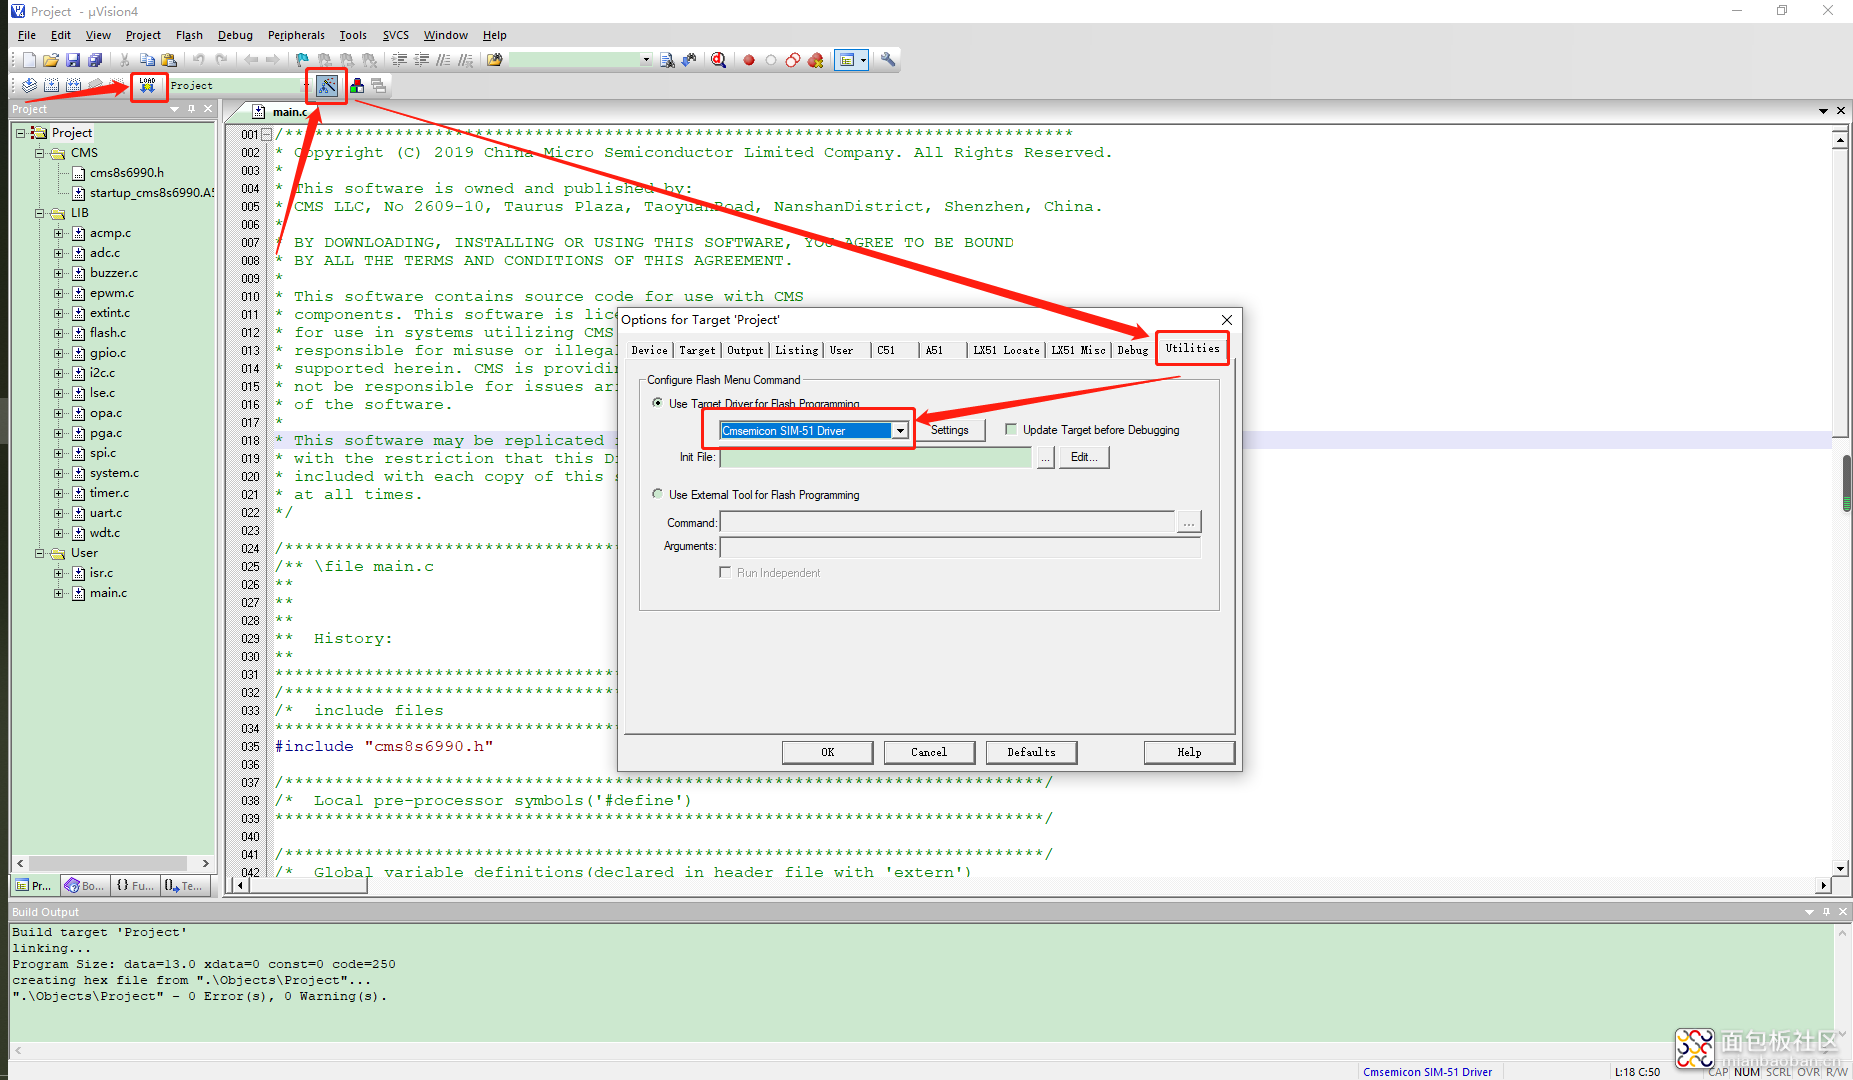Save the current file via toolbar
1853x1080 pixels.
[x=73, y=60]
